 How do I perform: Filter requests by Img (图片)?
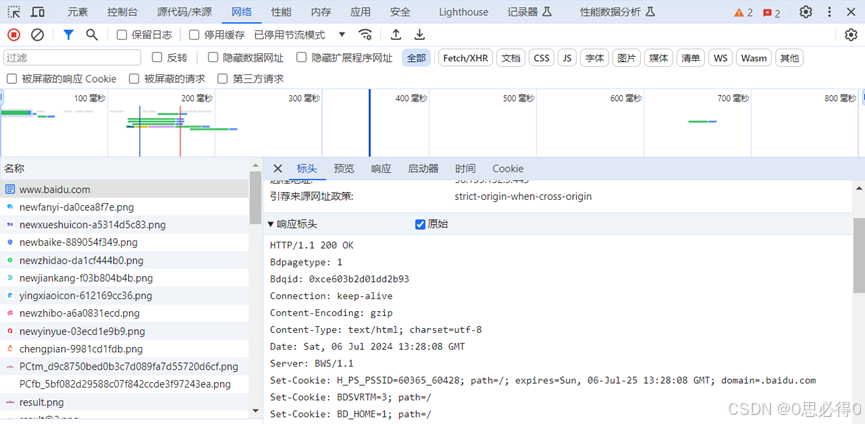click(x=626, y=58)
